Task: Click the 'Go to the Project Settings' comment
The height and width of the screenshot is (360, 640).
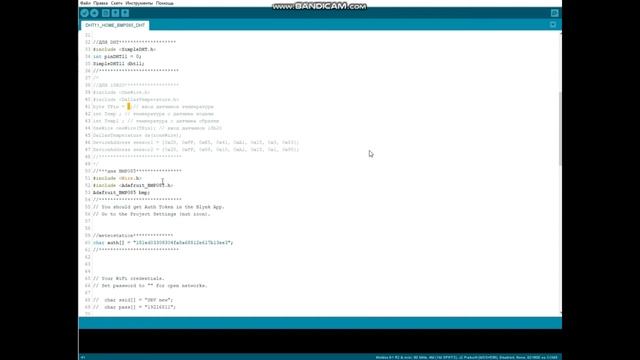Action: (151, 214)
